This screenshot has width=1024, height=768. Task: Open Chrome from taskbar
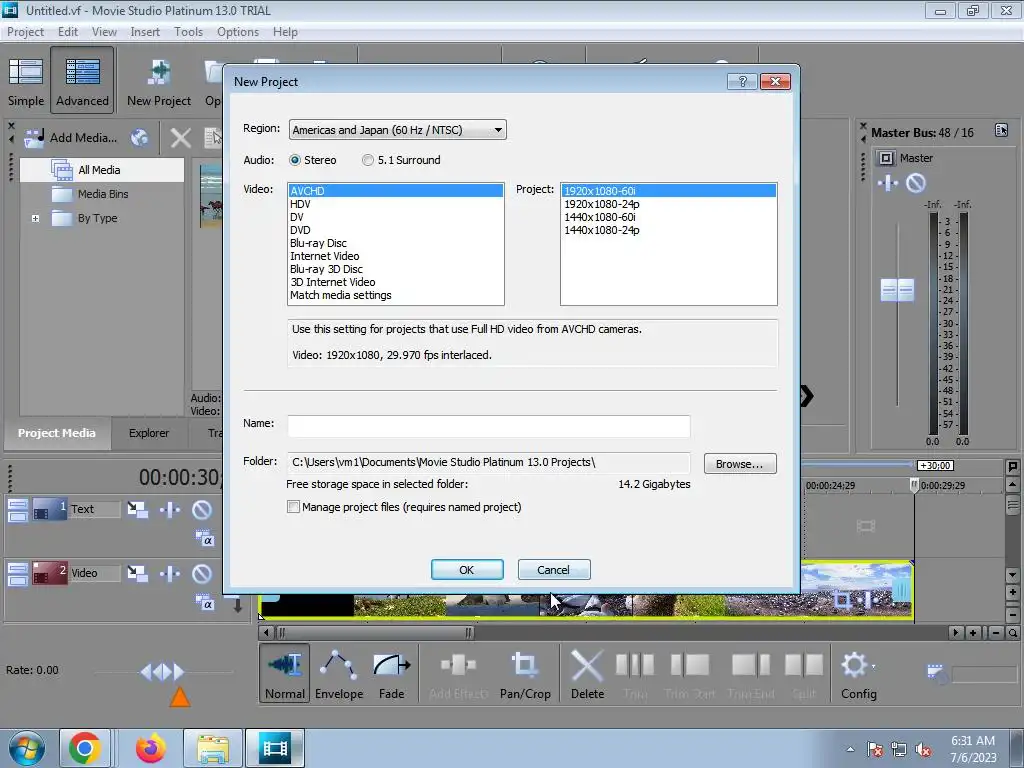coord(84,748)
